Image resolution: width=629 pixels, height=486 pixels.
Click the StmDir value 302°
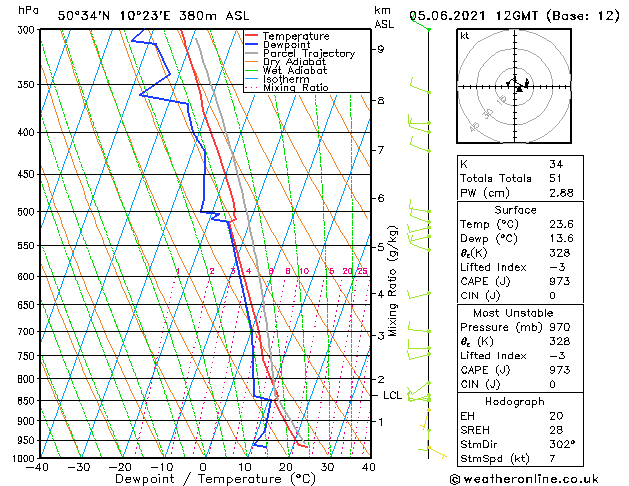[562, 444]
